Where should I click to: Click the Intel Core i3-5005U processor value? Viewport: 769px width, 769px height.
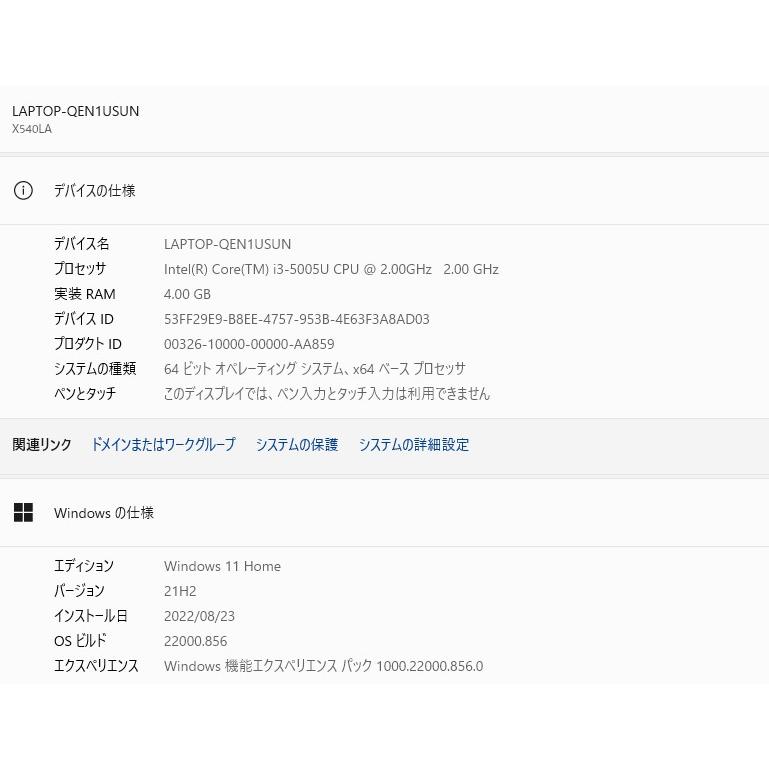(x=330, y=269)
